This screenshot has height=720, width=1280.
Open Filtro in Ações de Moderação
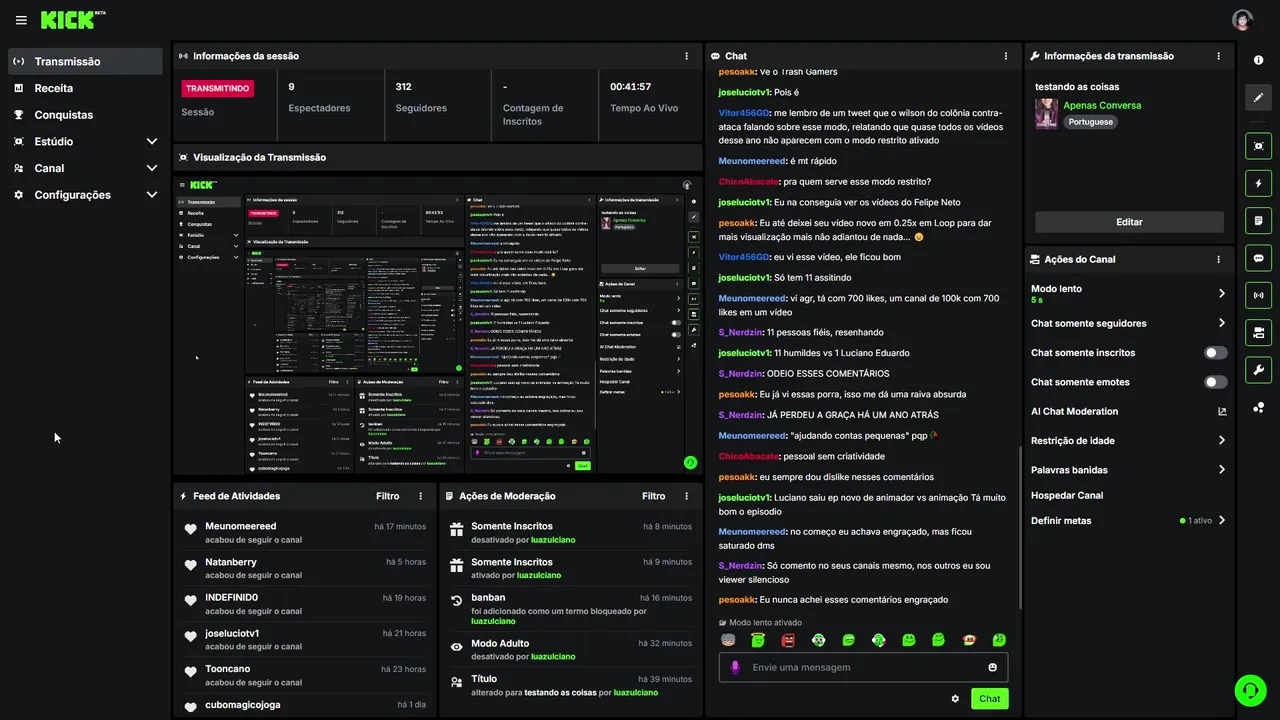click(653, 496)
